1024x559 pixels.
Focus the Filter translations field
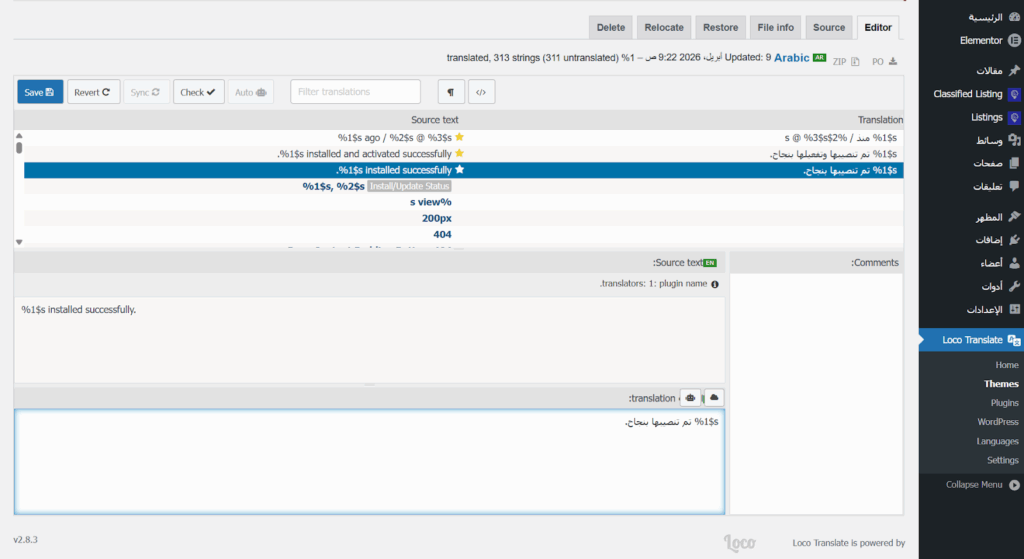coord(355,92)
